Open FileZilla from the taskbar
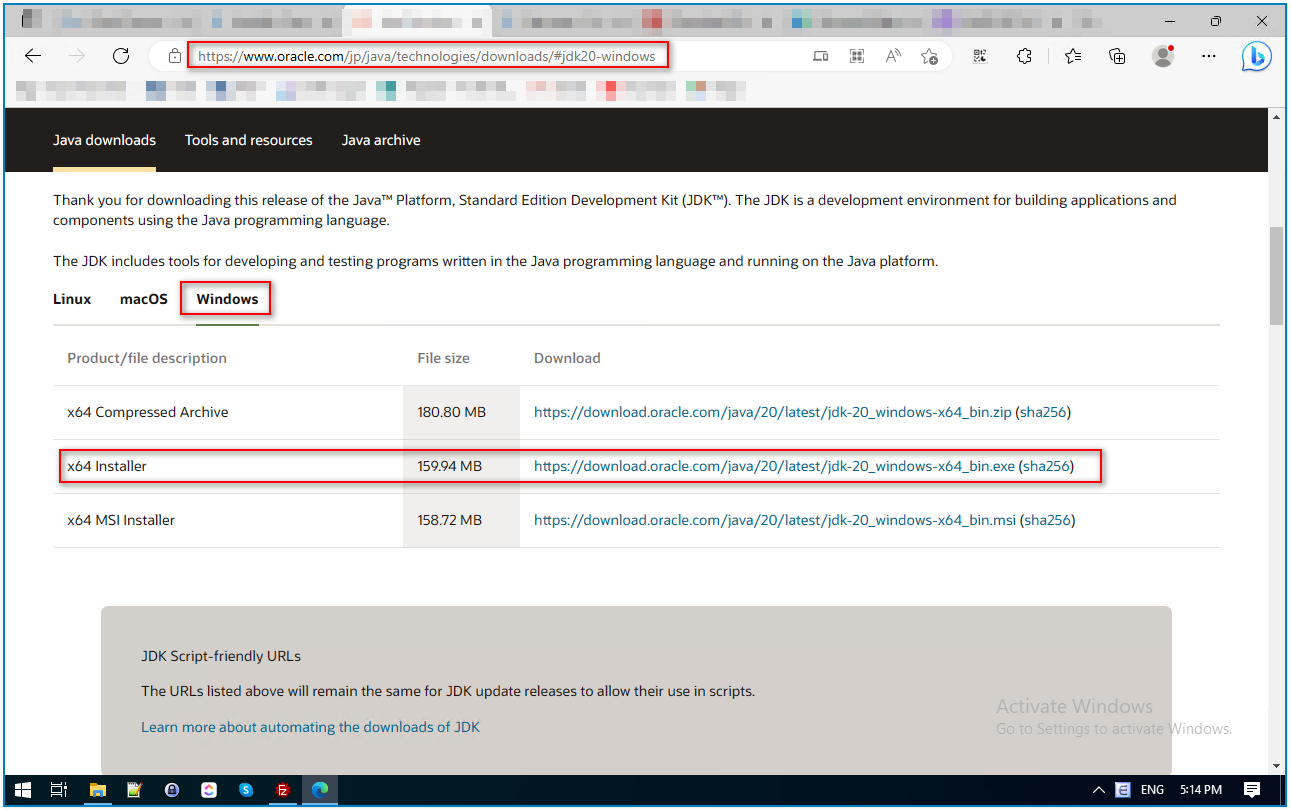Viewport: 1291px width, 811px height. point(283,790)
